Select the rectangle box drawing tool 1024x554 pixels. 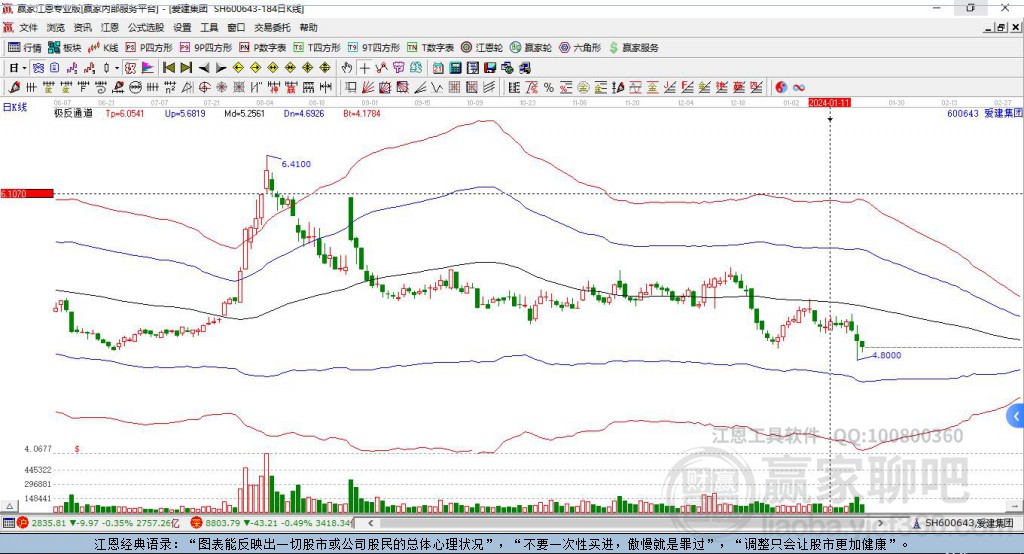click(349, 88)
